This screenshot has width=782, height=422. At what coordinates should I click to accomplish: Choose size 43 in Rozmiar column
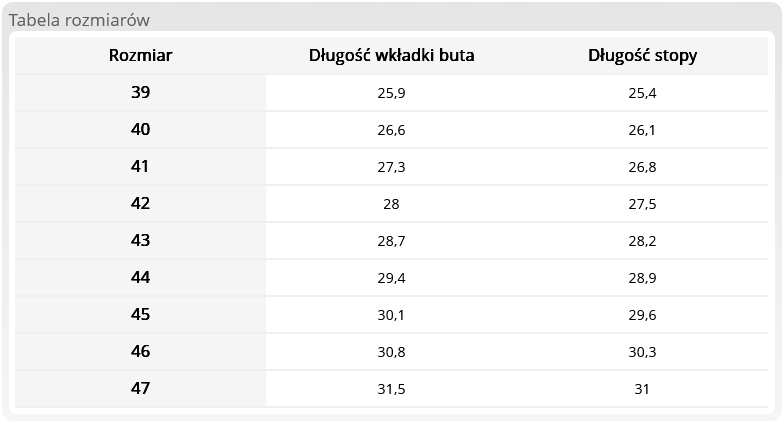[140, 241]
